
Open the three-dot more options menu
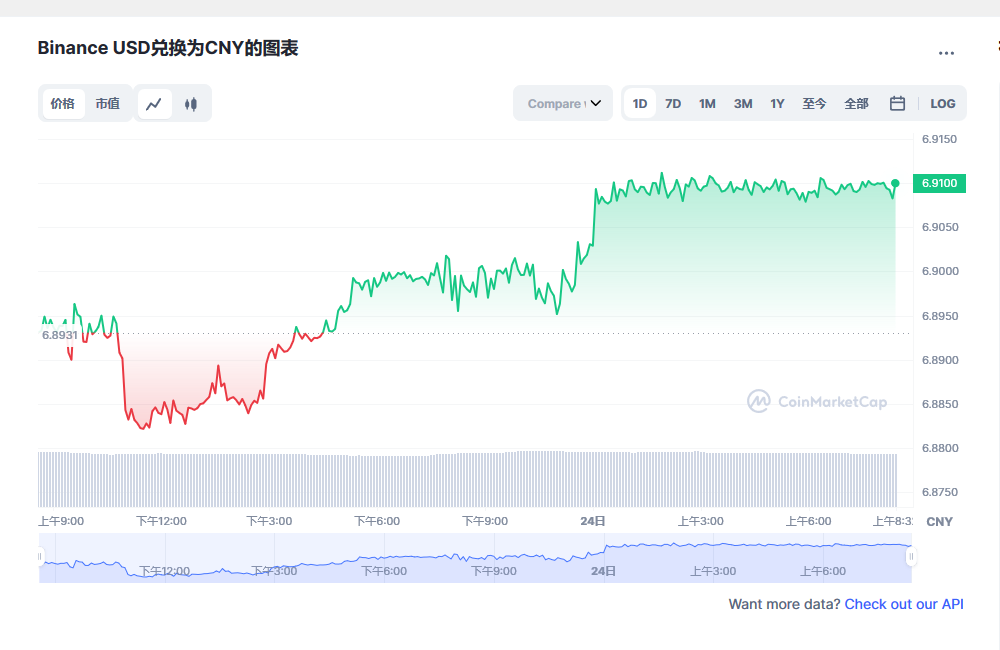click(x=946, y=53)
